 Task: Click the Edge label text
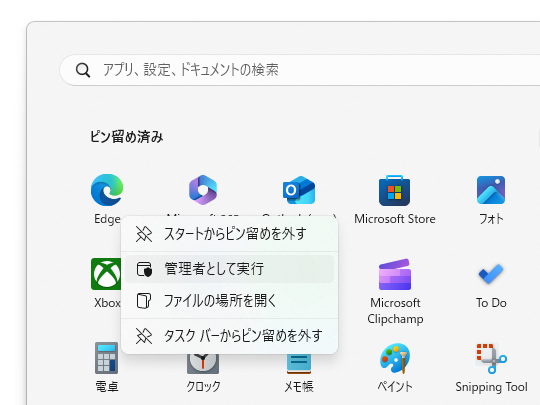point(107,219)
